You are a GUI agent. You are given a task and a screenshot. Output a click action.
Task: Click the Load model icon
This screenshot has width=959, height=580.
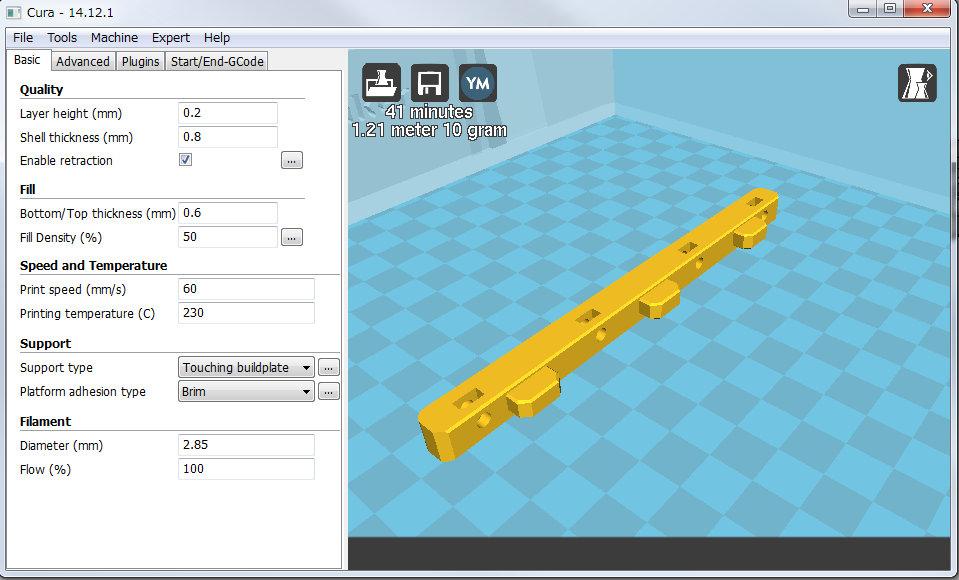click(x=381, y=83)
